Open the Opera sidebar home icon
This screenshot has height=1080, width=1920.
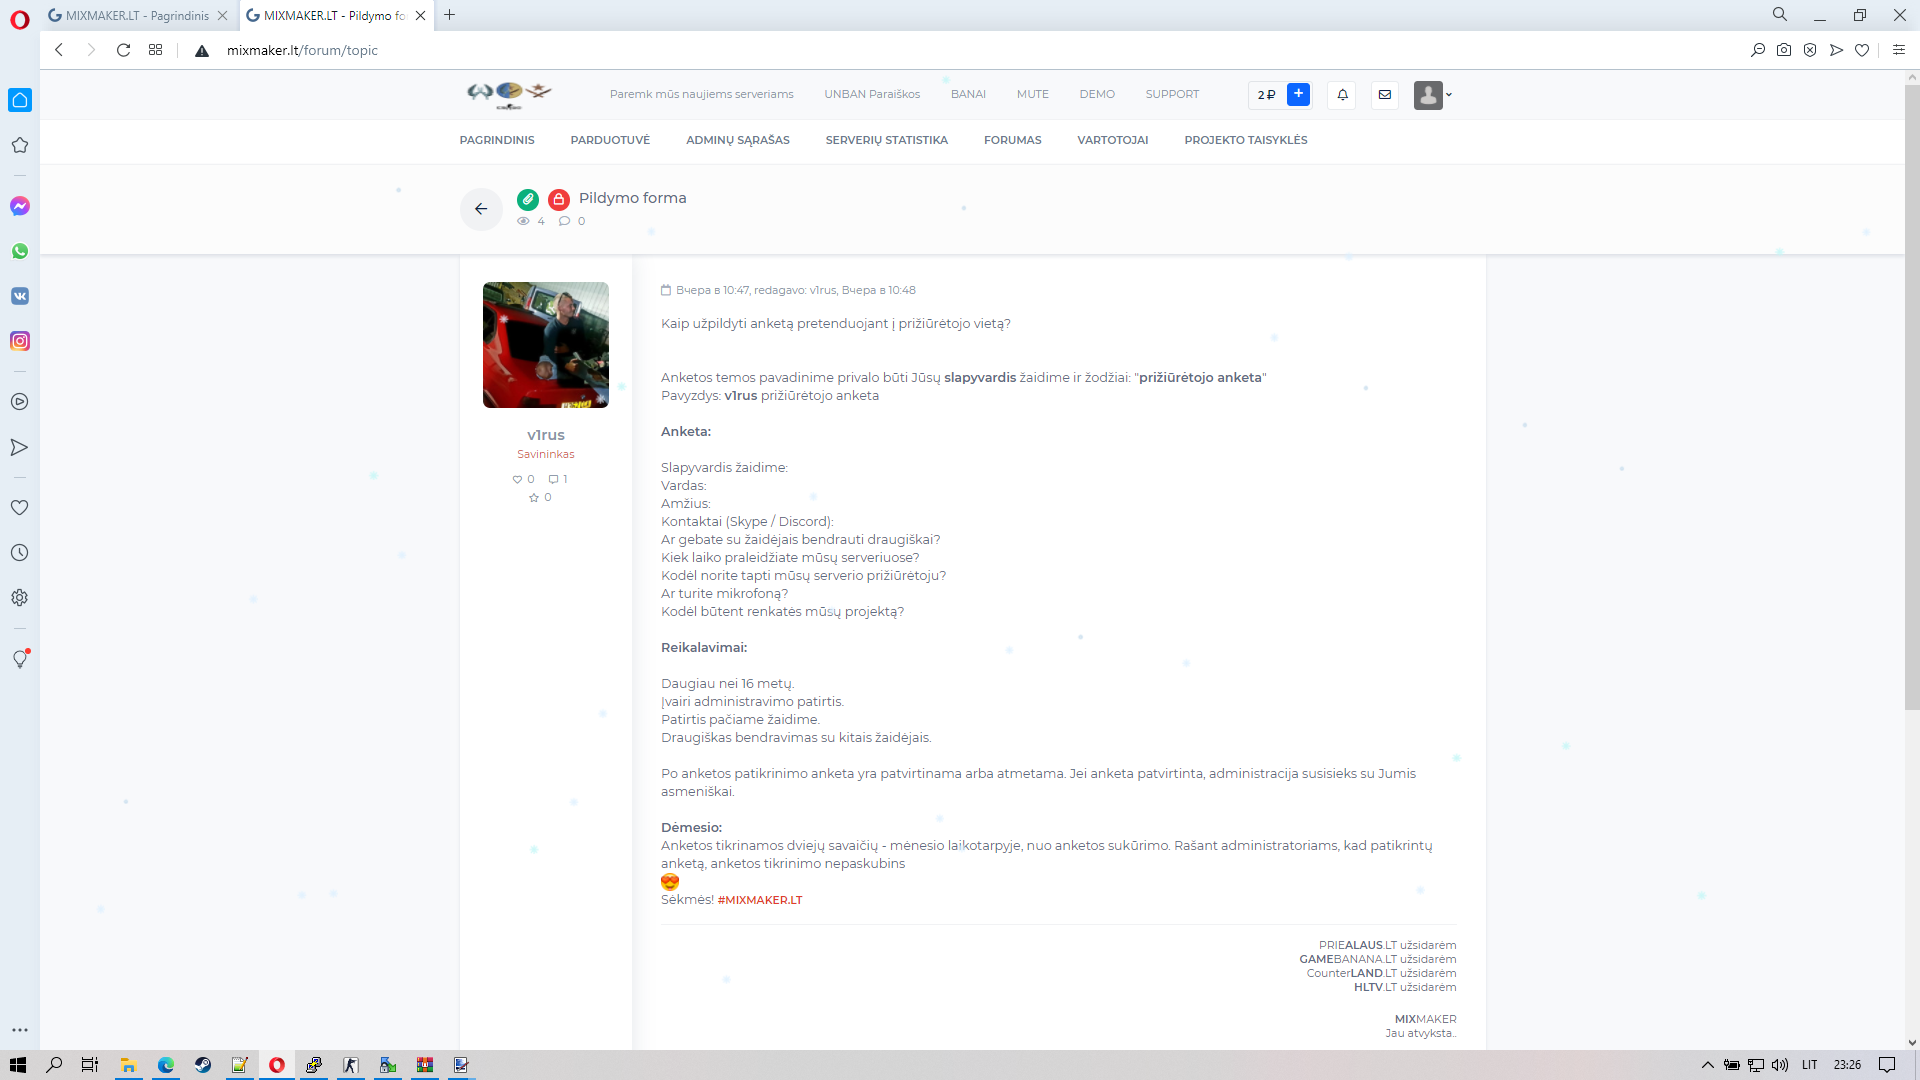click(x=20, y=100)
